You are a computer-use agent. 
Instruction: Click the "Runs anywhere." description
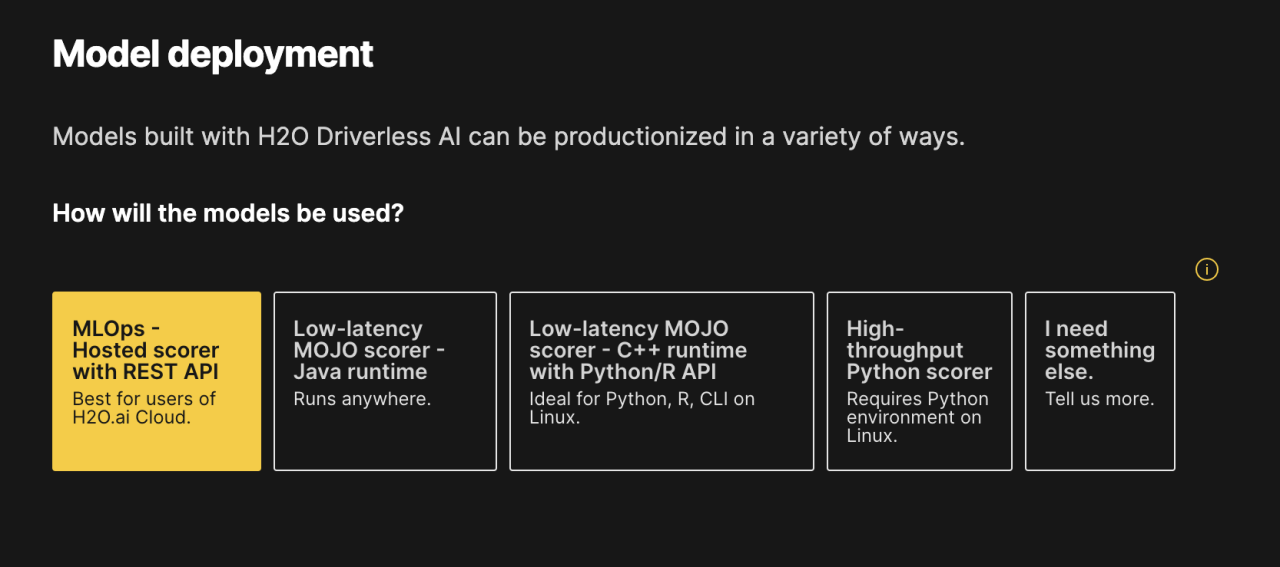[x=362, y=399]
